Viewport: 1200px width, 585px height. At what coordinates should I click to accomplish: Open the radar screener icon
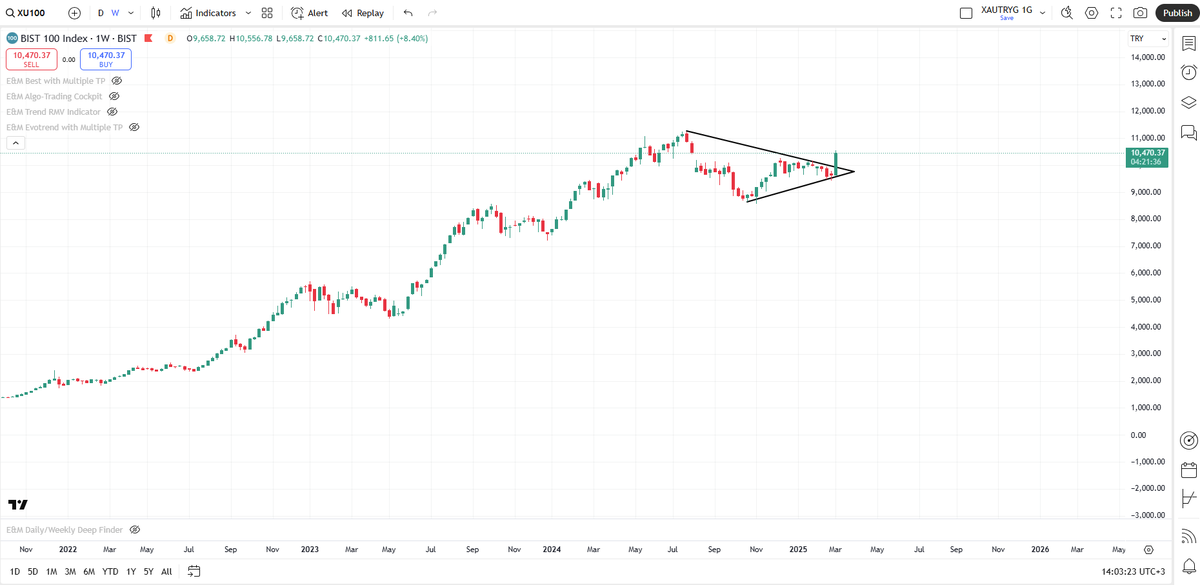(1189, 440)
